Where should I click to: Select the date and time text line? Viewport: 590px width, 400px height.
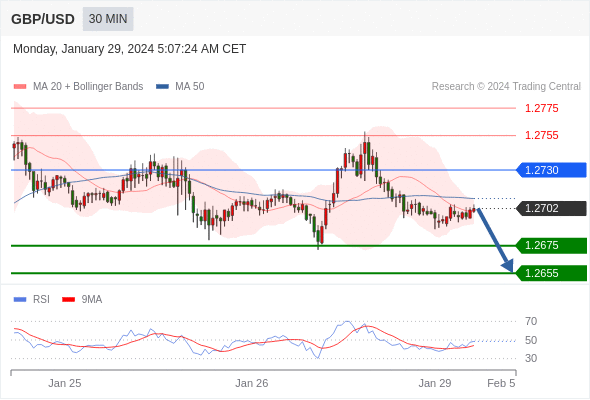coord(129,49)
